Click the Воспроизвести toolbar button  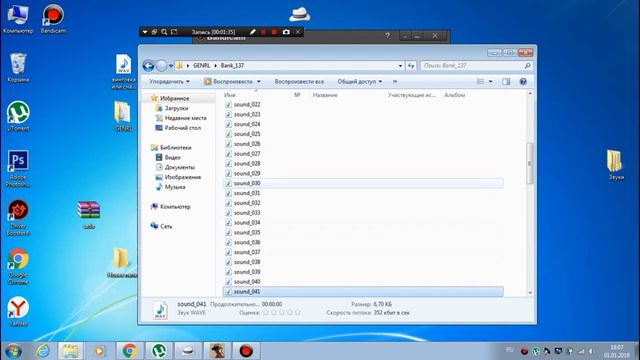229,82
